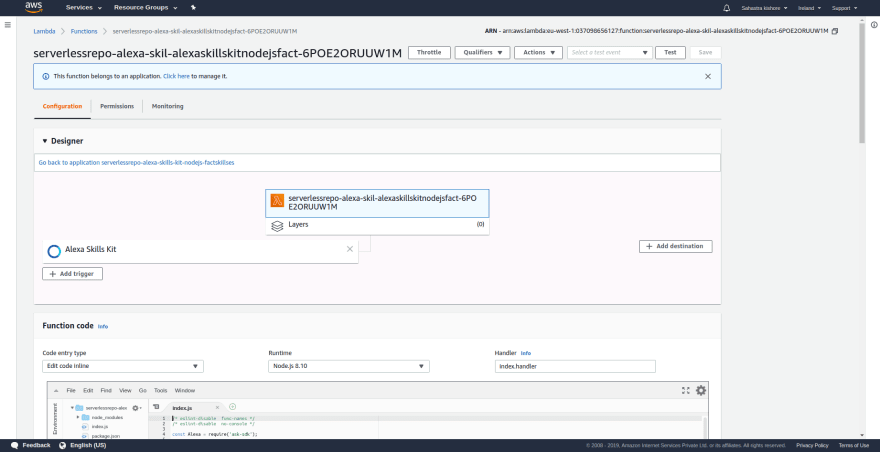
Task: Open the editor Window menu
Action: [185, 390]
